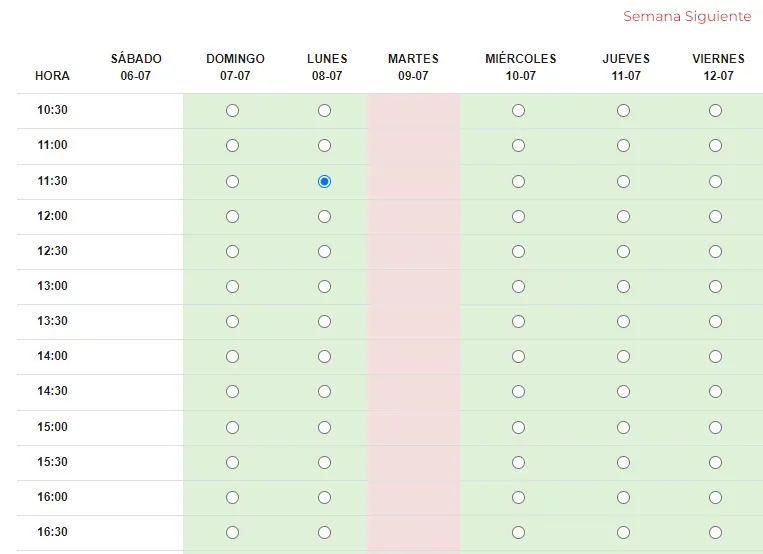Choose Miércoles 10-07 at 16:00
Viewport: 763px width, 554px height.
pyautogui.click(x=518, y=497)
